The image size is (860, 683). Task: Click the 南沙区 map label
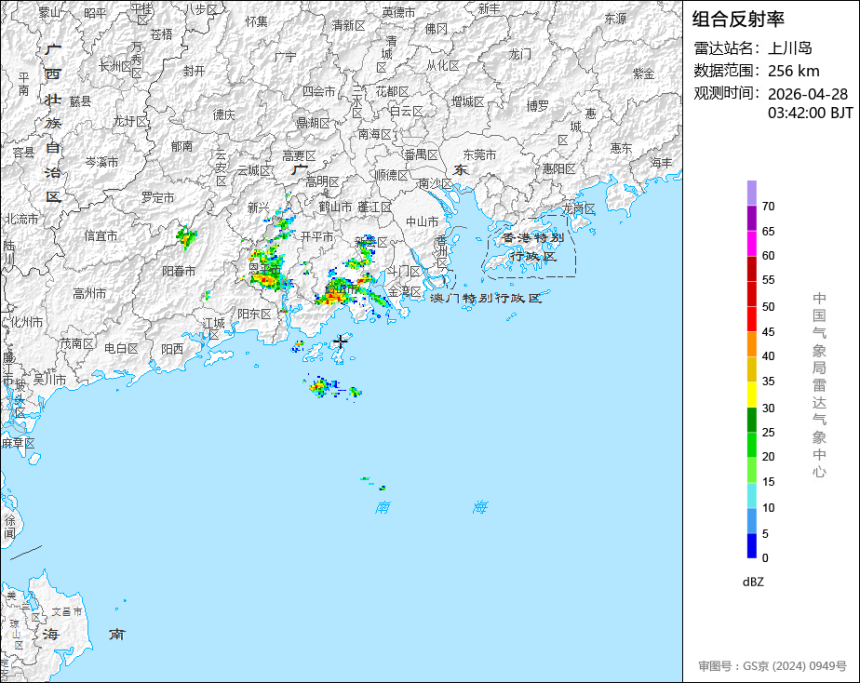click(435, 183)
